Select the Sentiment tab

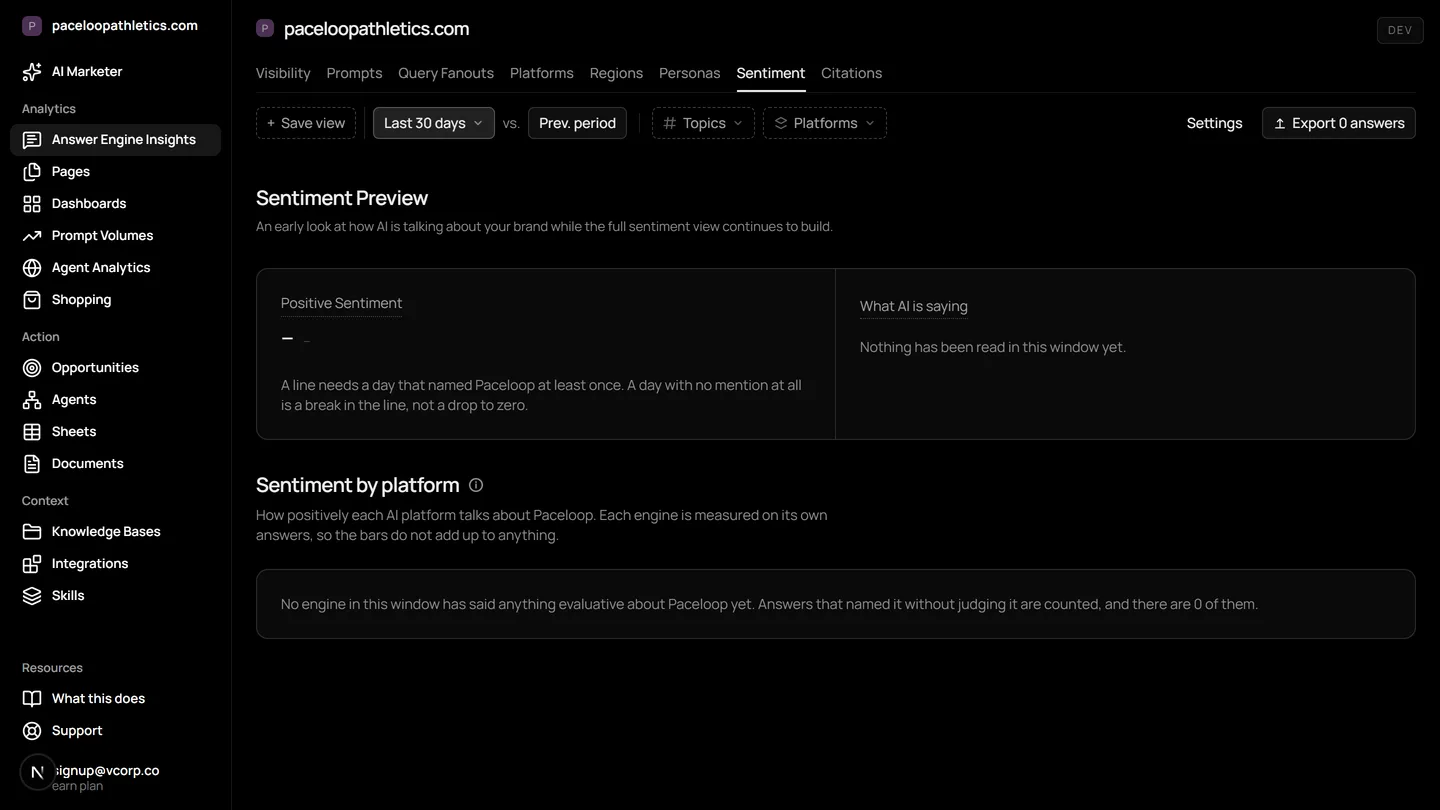771,73
